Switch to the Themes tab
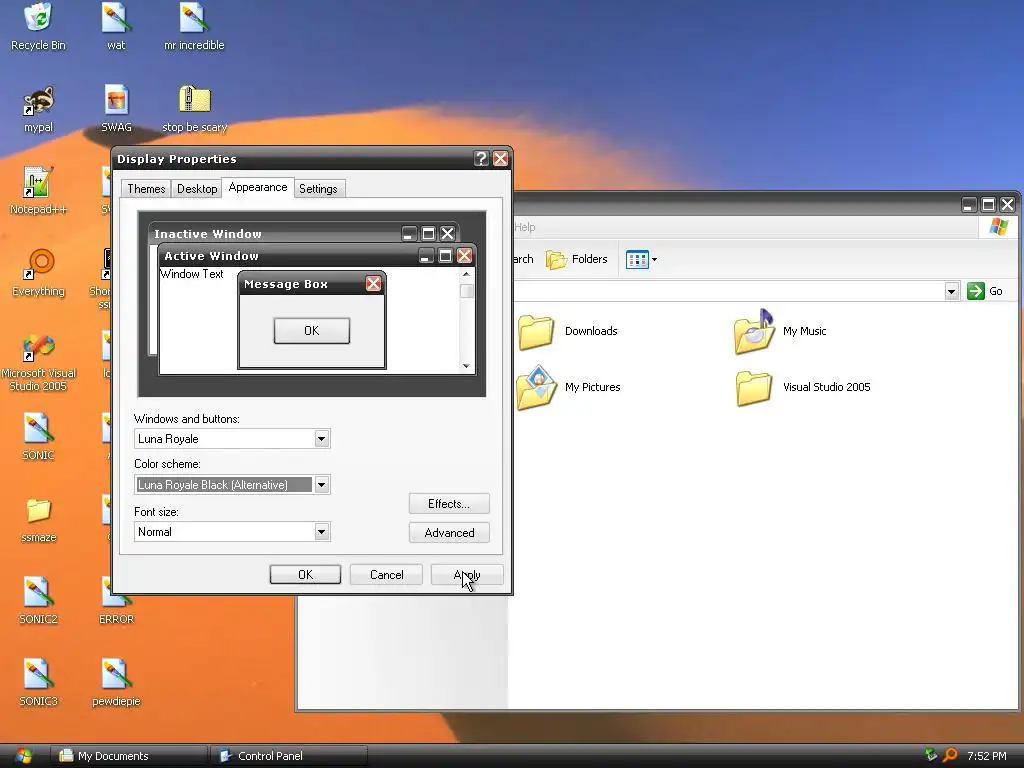Image resolution: width=1024 pixels, height=768 pixels. [x=146, y=189]
